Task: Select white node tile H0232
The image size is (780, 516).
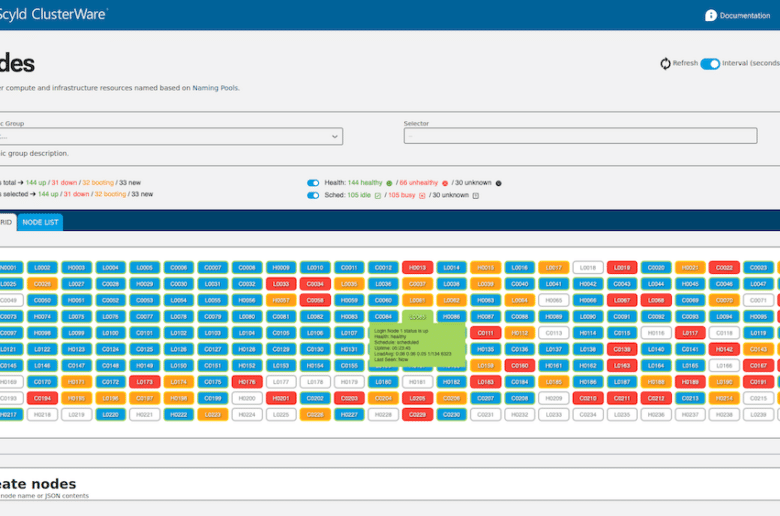Action: click(519, 414)
